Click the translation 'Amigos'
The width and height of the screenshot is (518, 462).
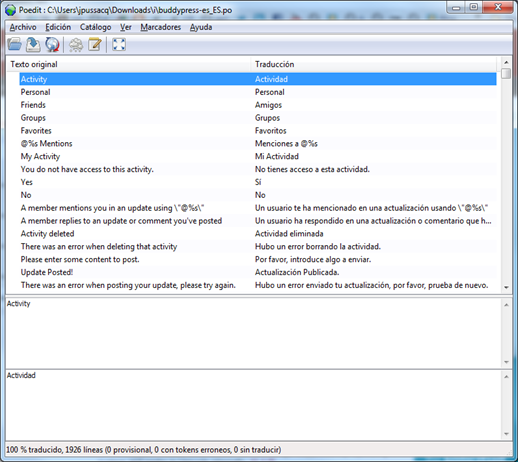[268, 105]
